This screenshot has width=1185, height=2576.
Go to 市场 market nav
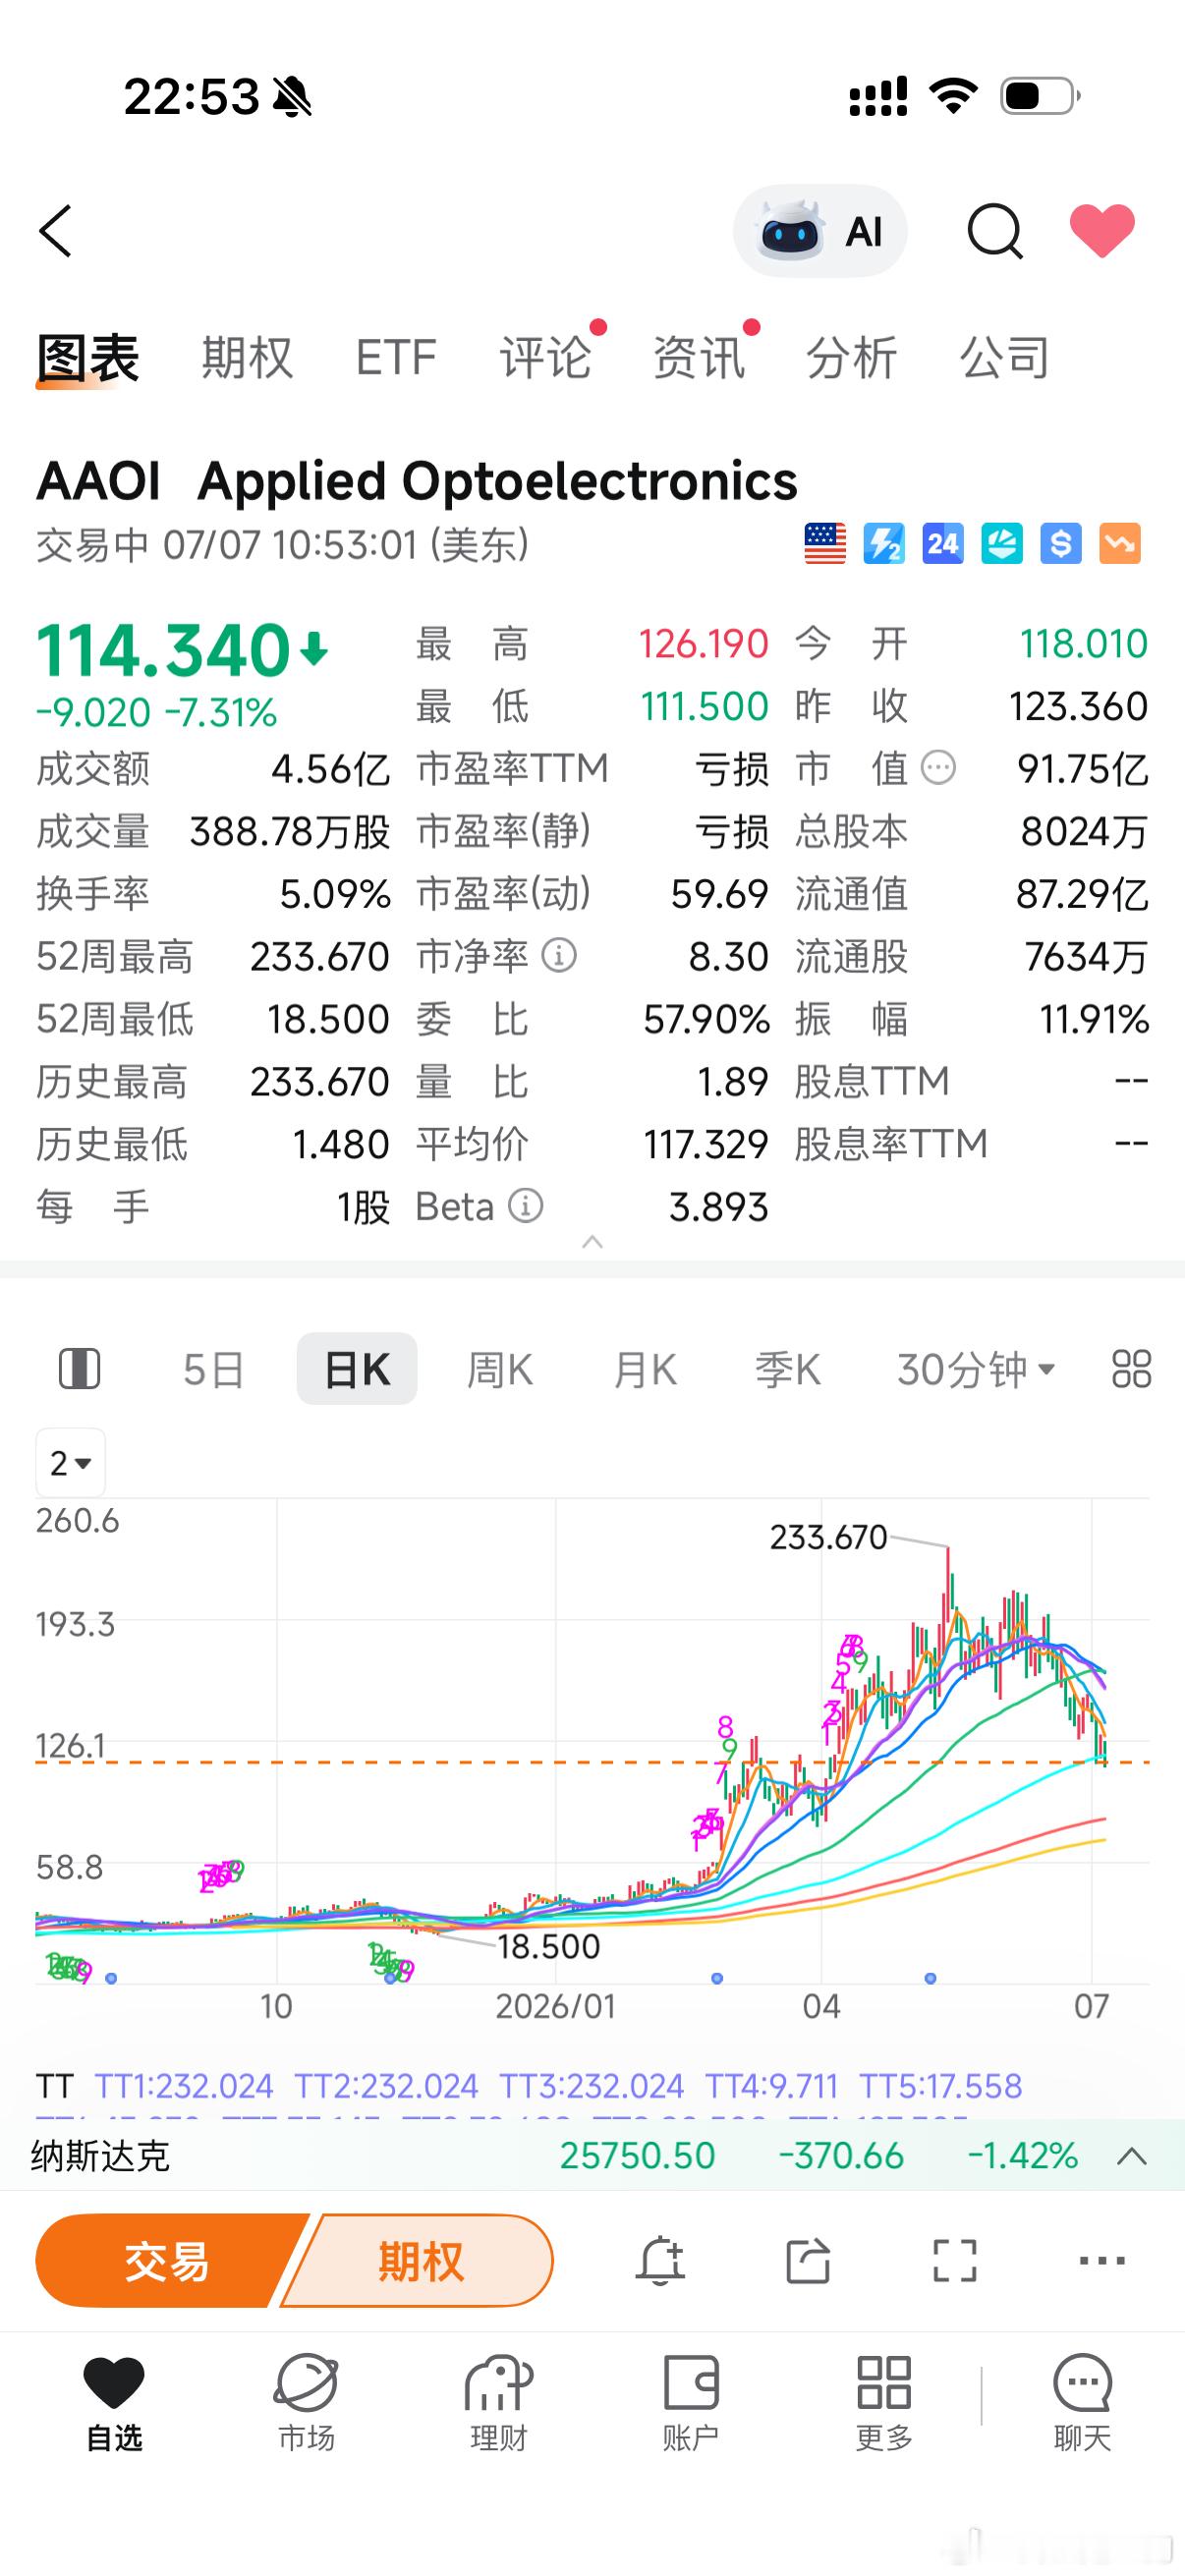pyautogui.click(x=306, y=2403)
